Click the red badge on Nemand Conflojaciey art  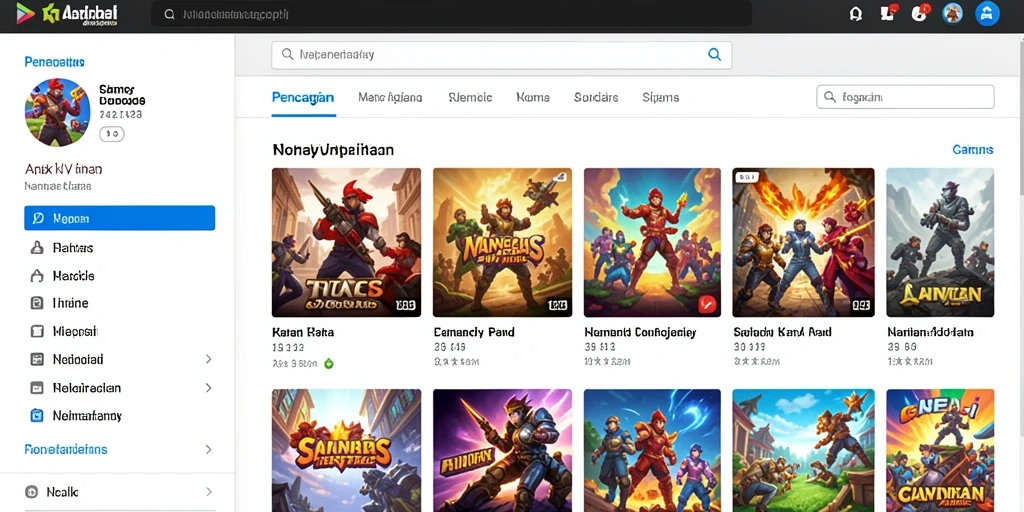(x=708, y=304)
